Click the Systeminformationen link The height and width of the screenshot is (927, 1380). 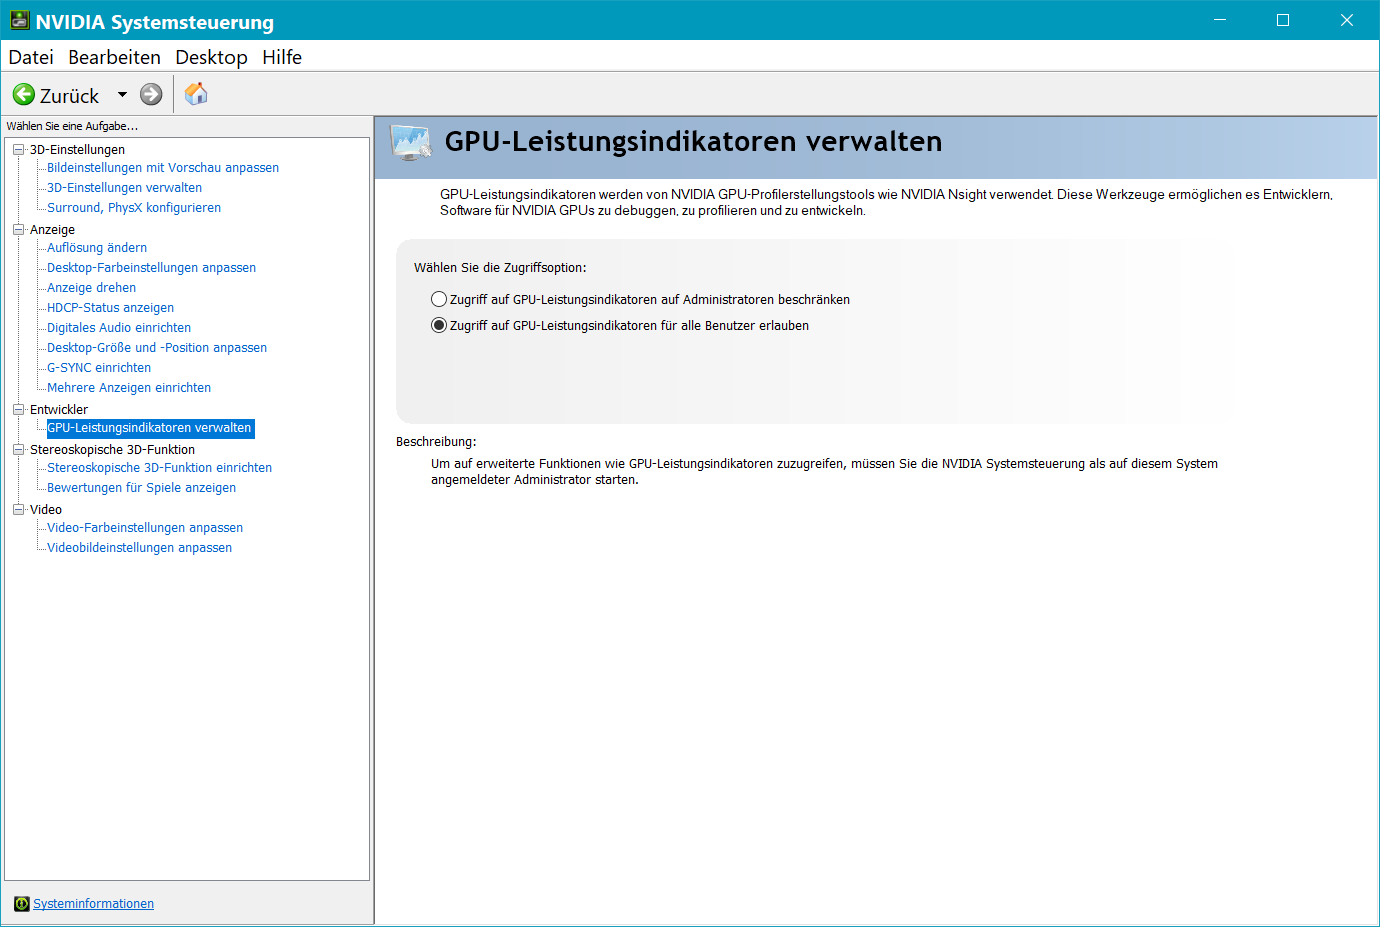click(x=93, y=904)
